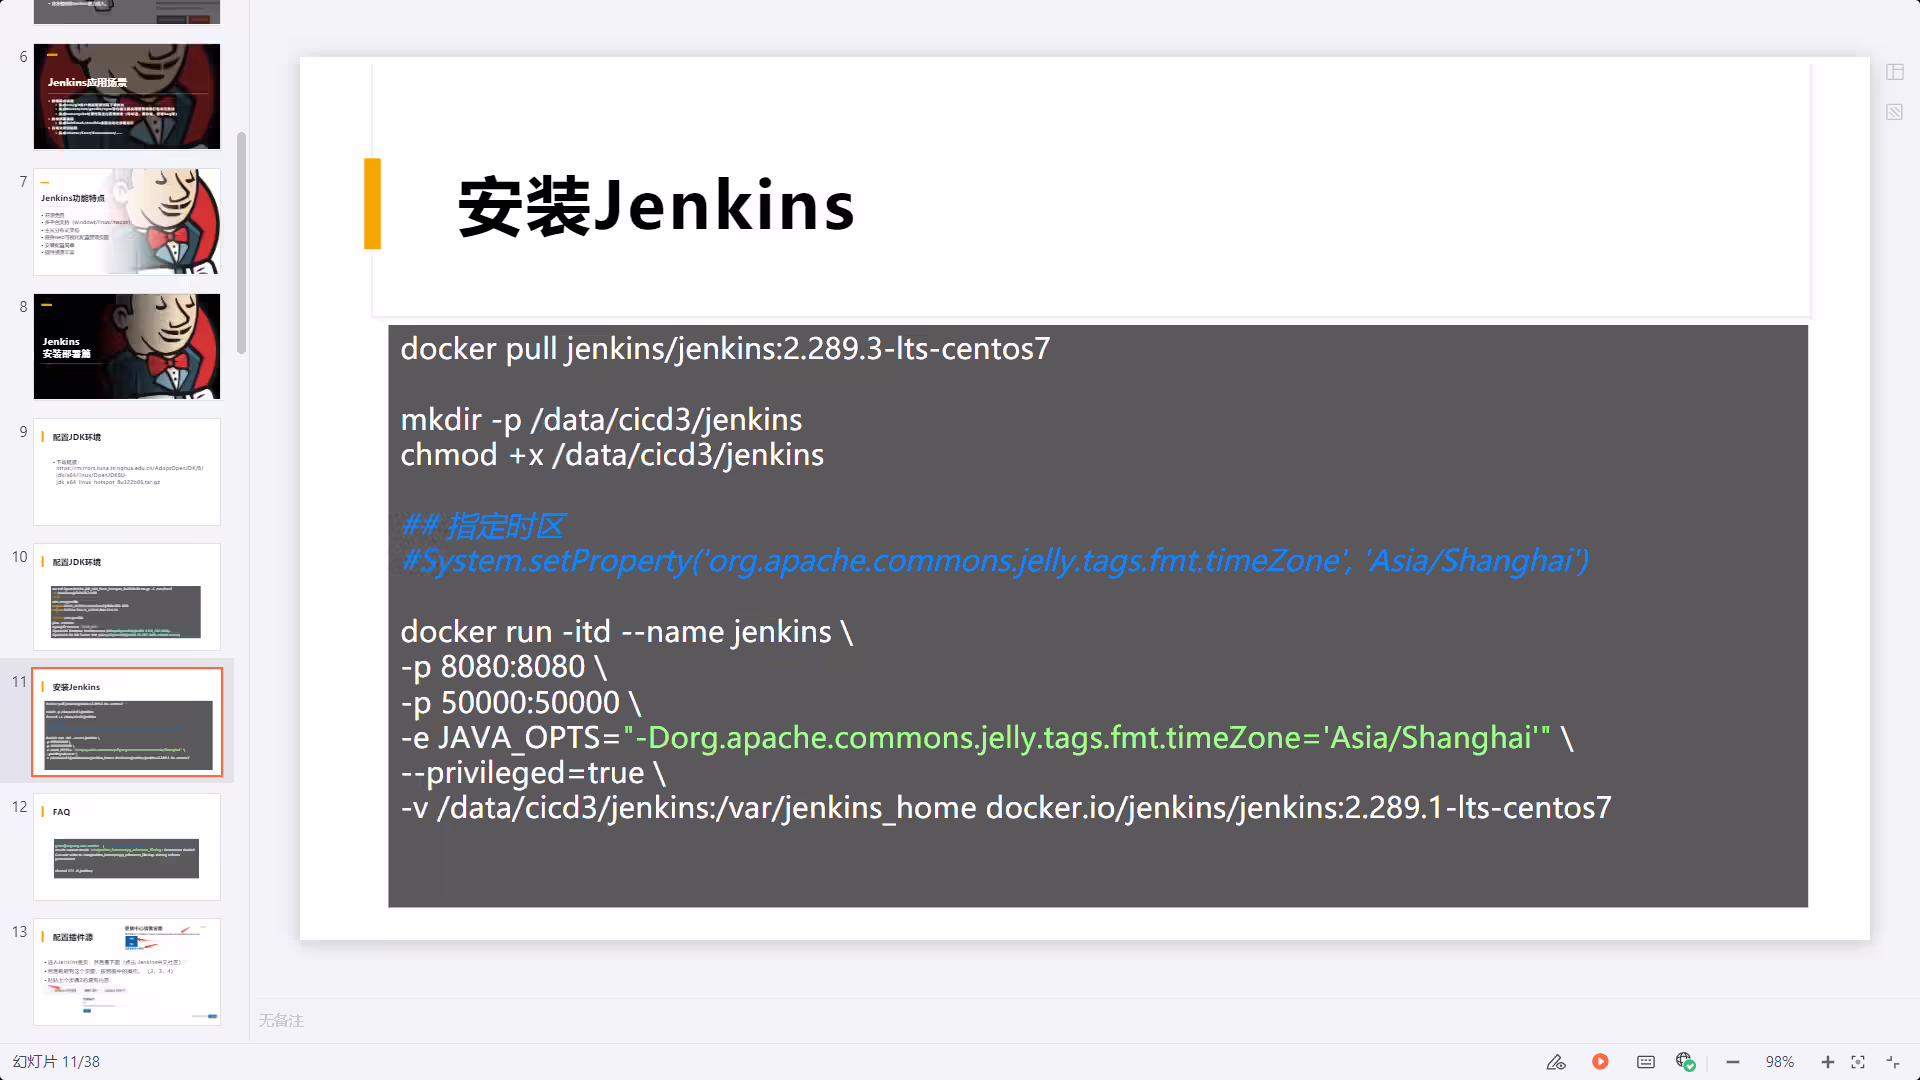Zoom out with the minus button
Screen dimensions: 1920x1080
coord(1733,1062)
